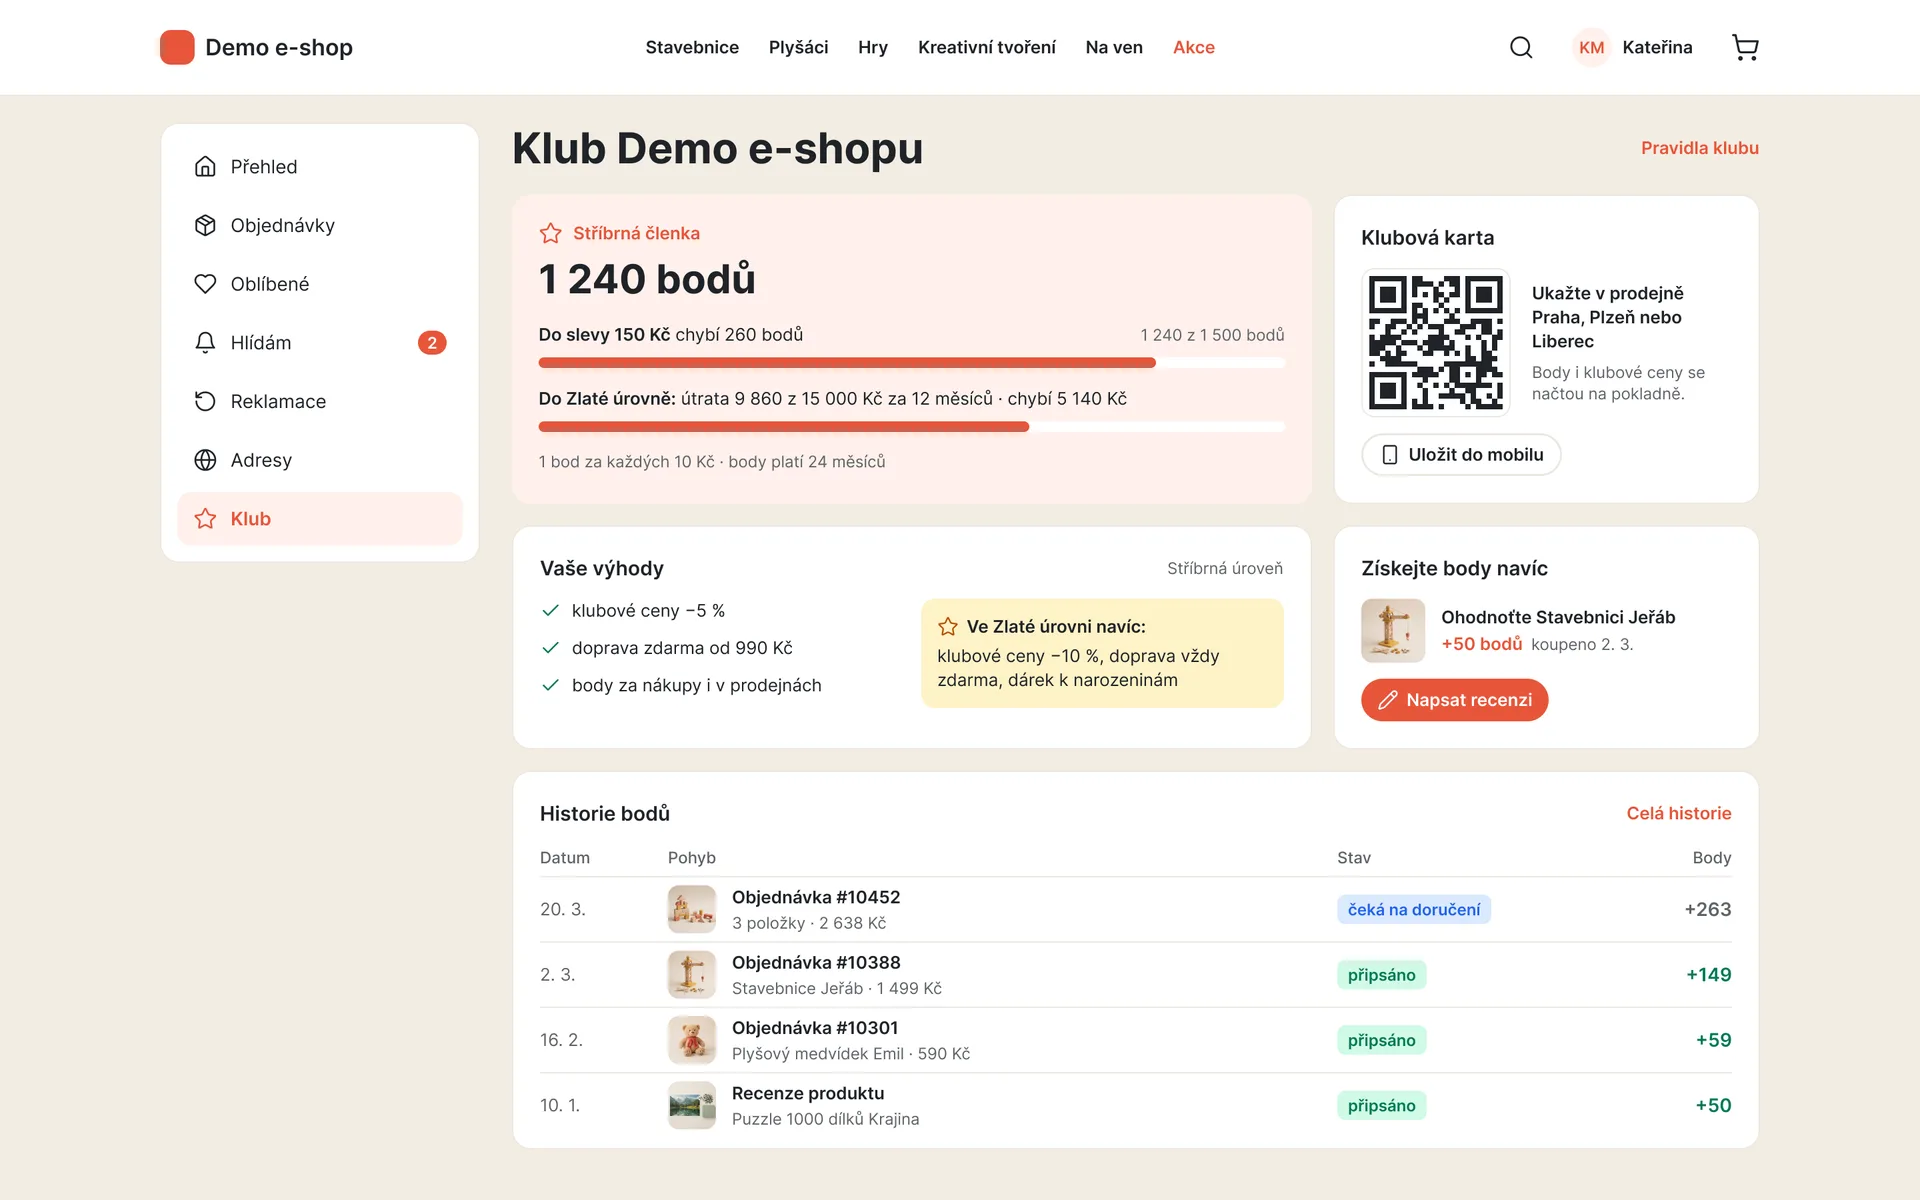Open the Plyšáci category
1920x1200 pixels.
coord(798,47)
